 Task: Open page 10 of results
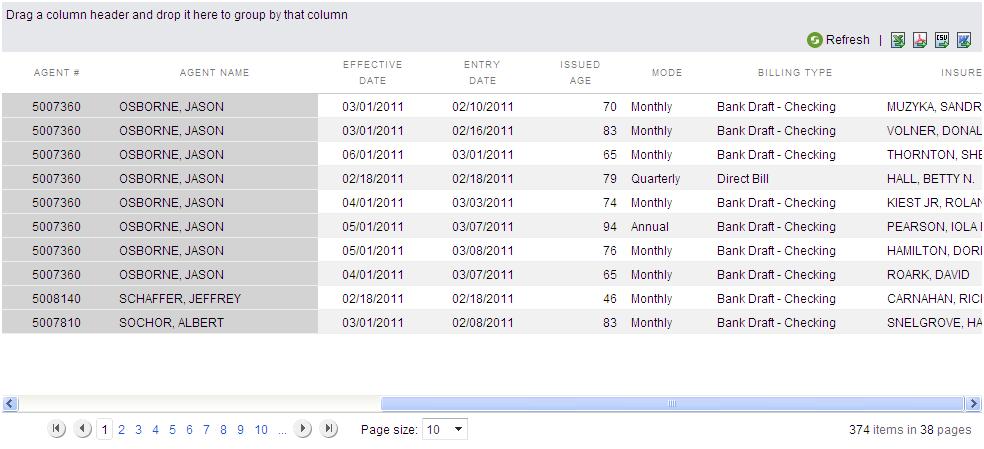point(261,430)
